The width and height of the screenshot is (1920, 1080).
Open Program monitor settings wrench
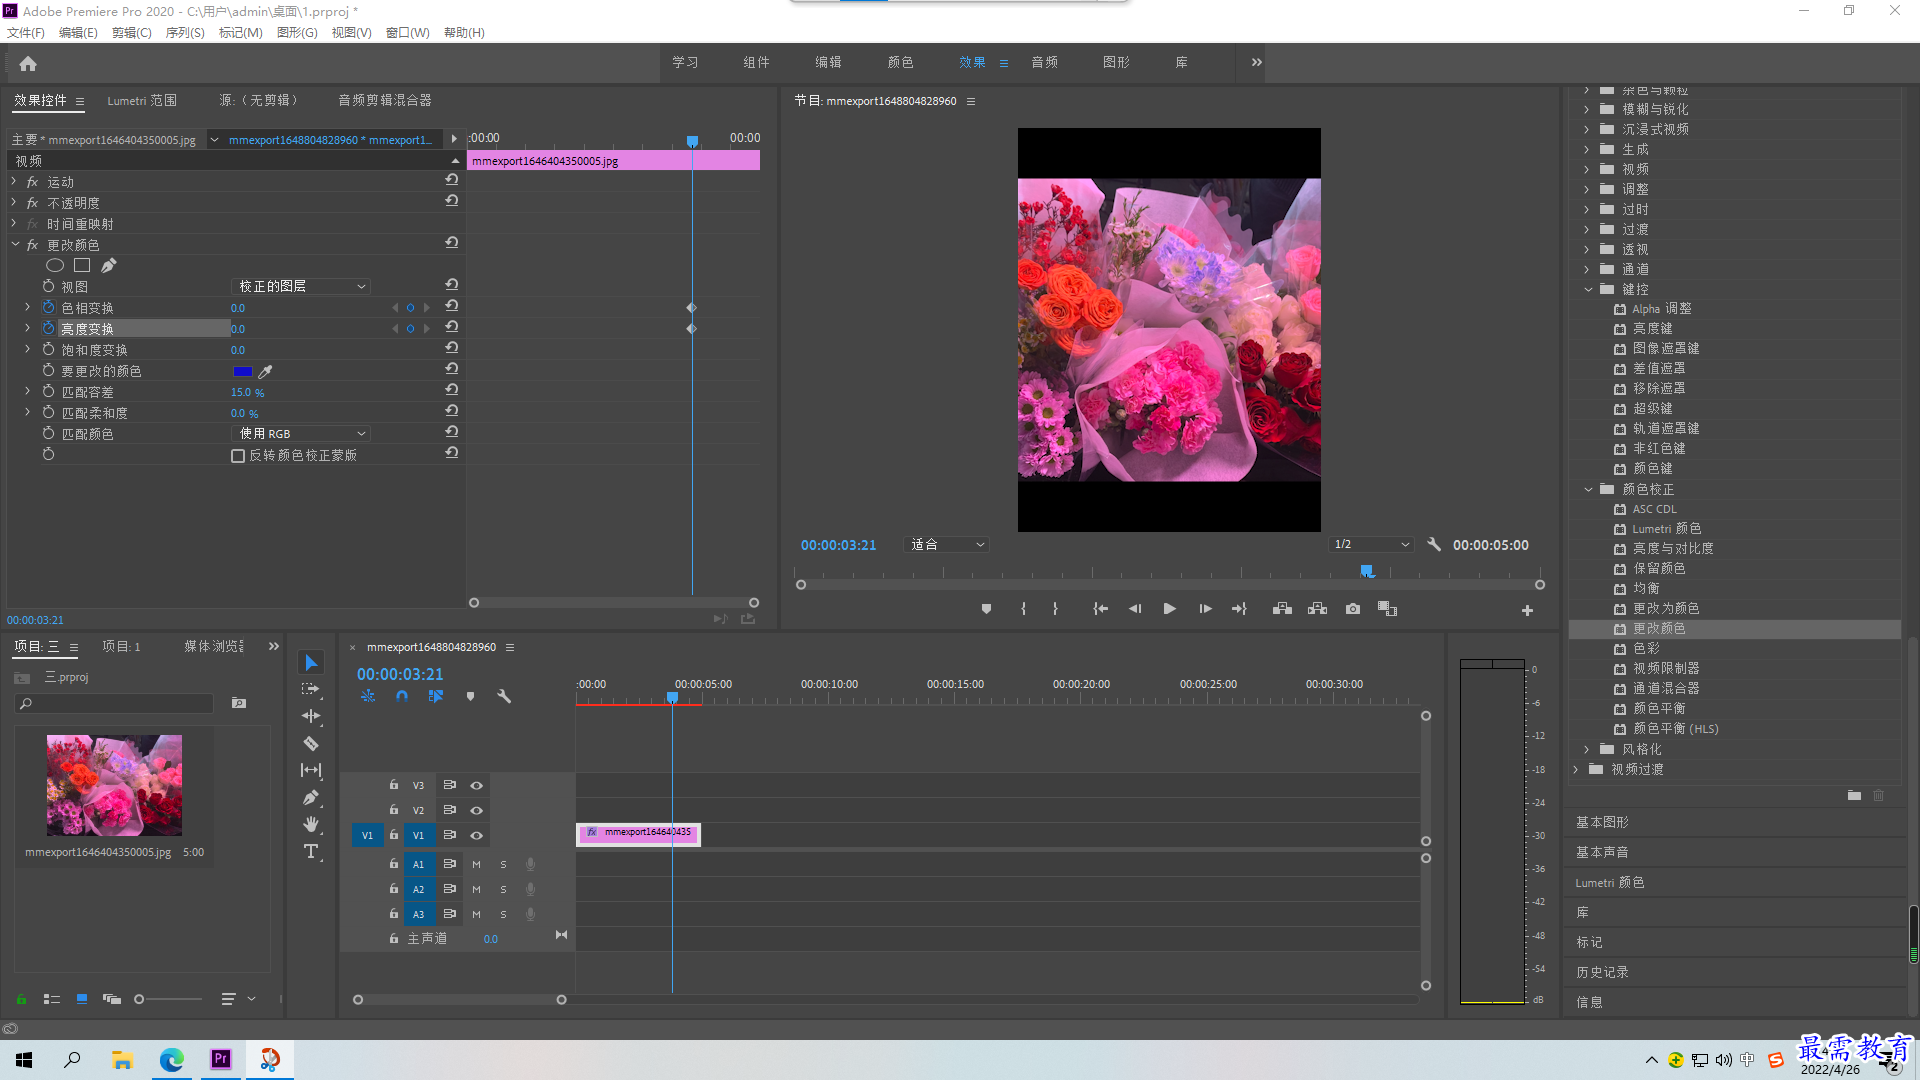(x=1434, y=545)
